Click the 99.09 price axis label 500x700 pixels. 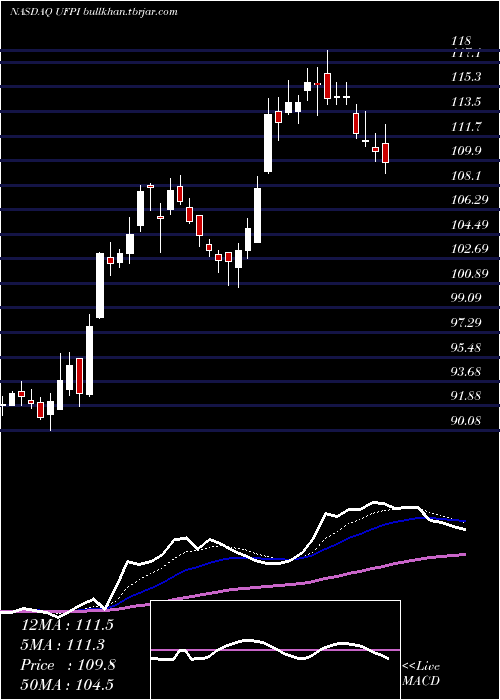[466, 298]
